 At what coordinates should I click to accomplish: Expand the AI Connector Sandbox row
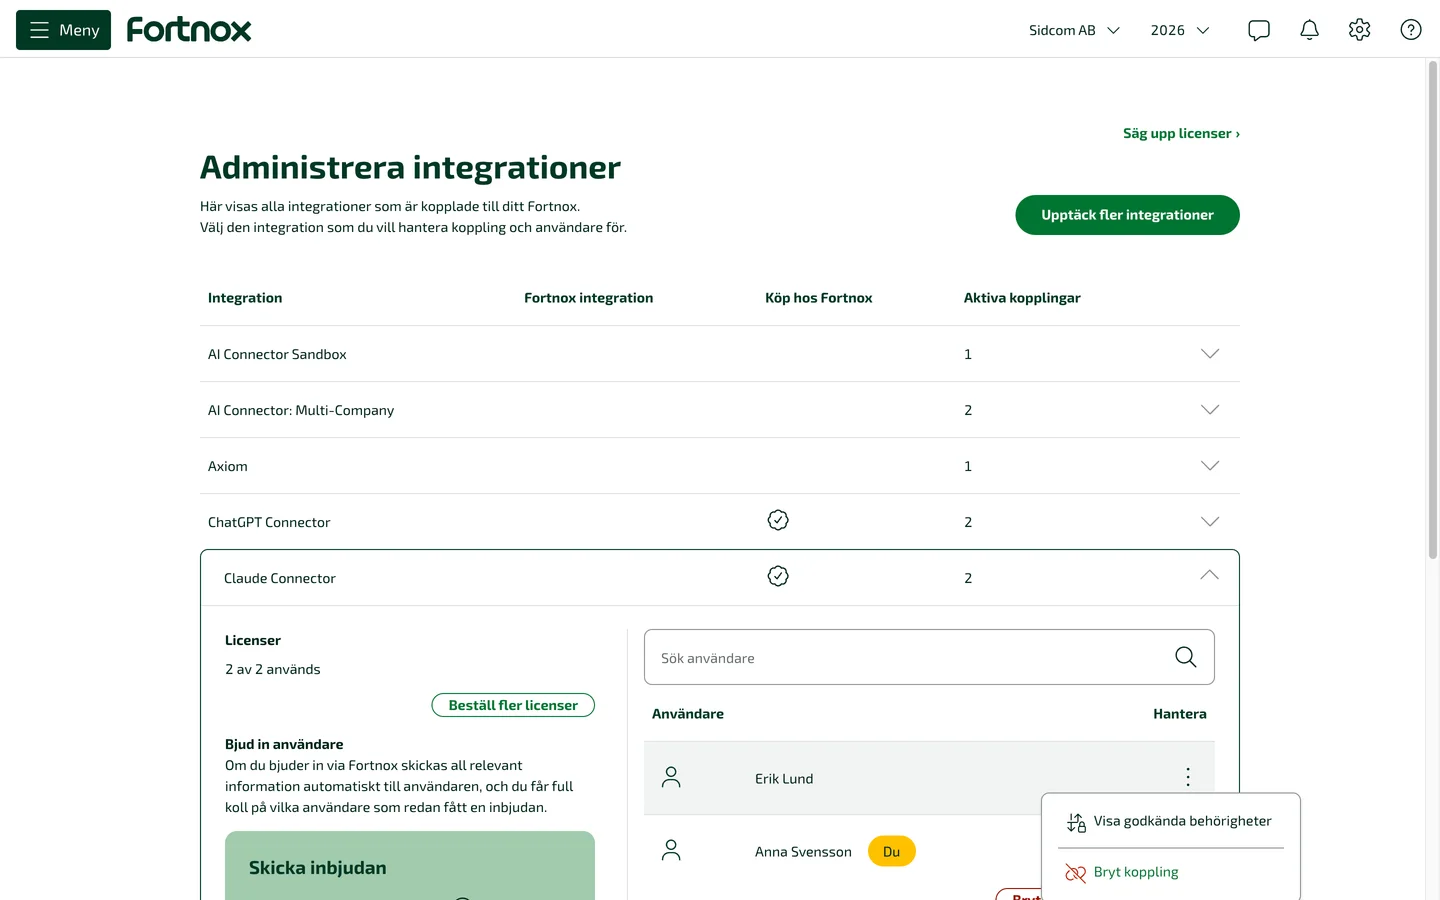(1210, 354)
